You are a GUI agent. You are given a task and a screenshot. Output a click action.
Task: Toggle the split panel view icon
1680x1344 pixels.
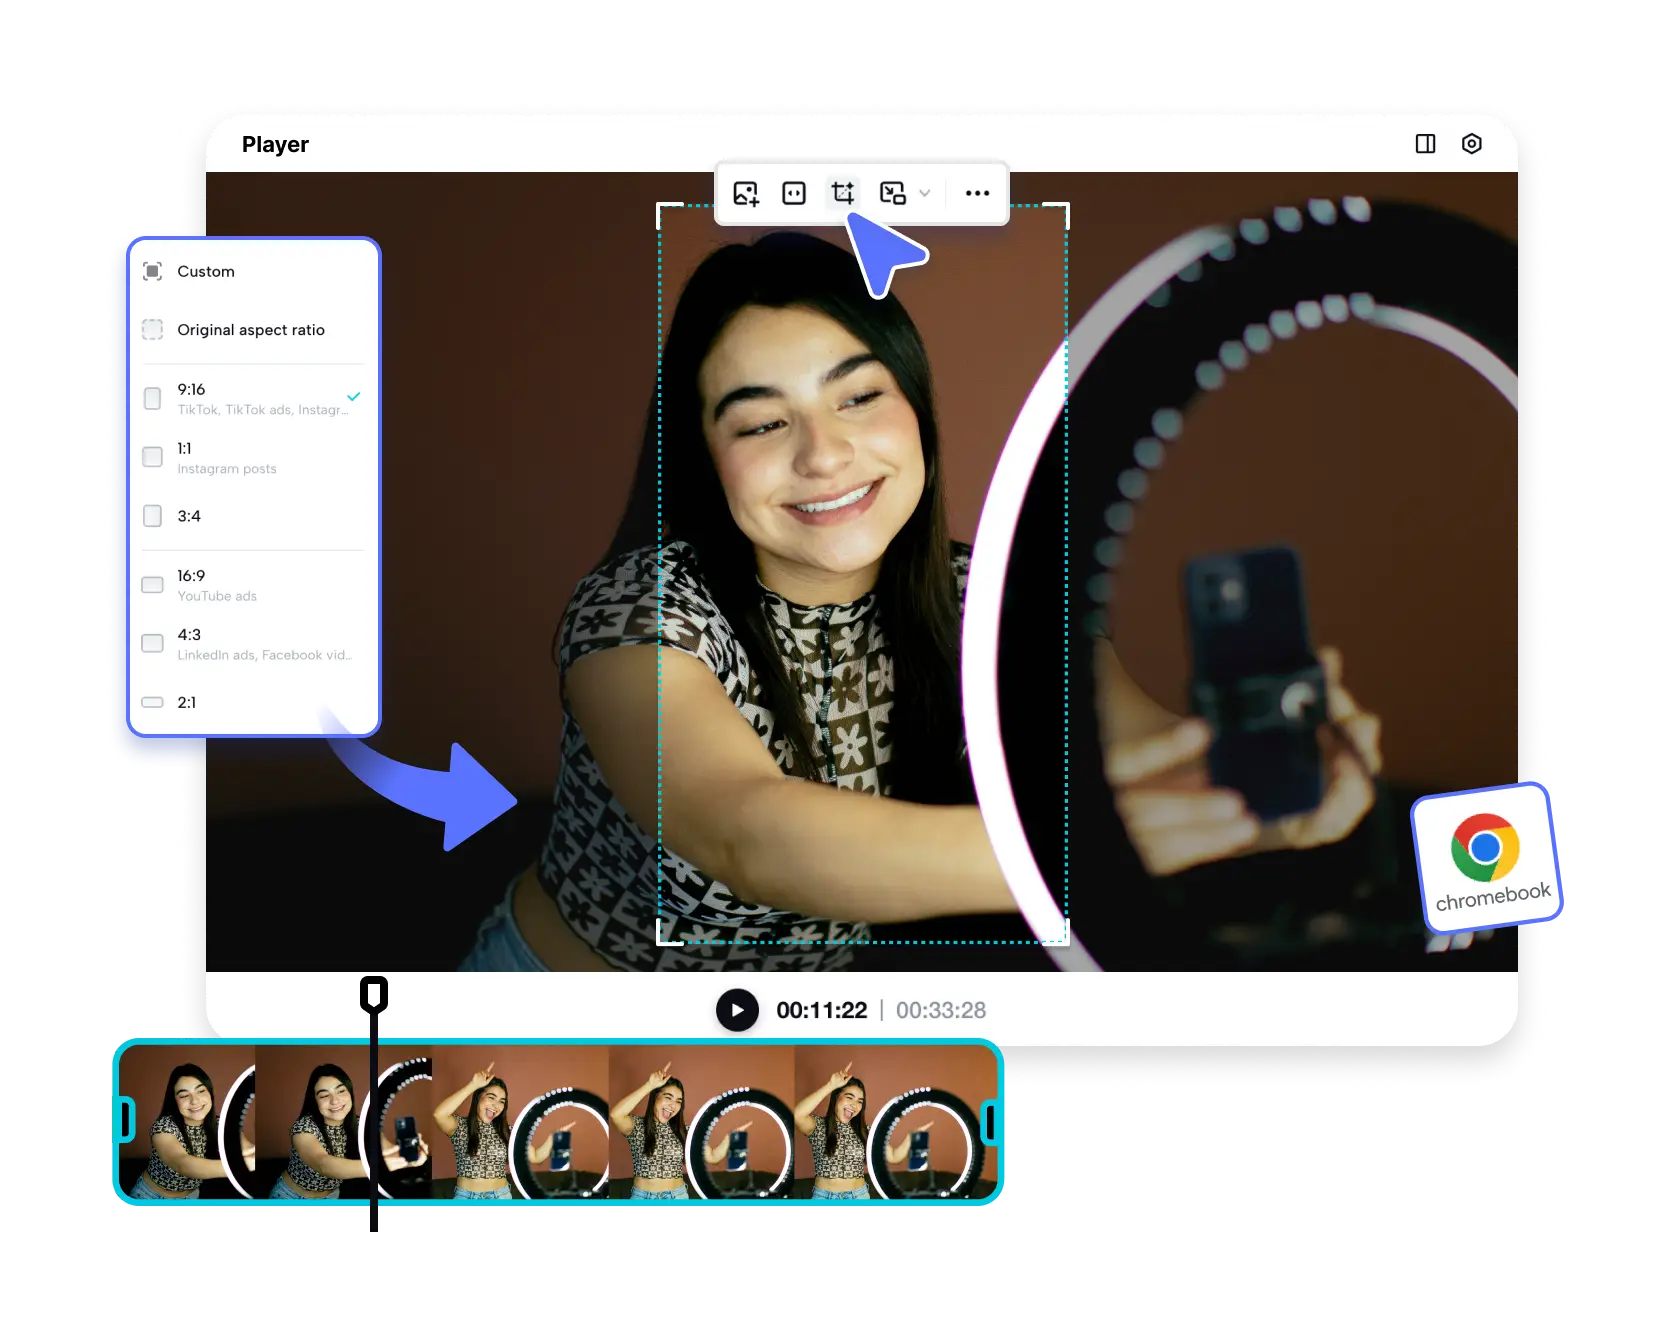point(1423,144)
